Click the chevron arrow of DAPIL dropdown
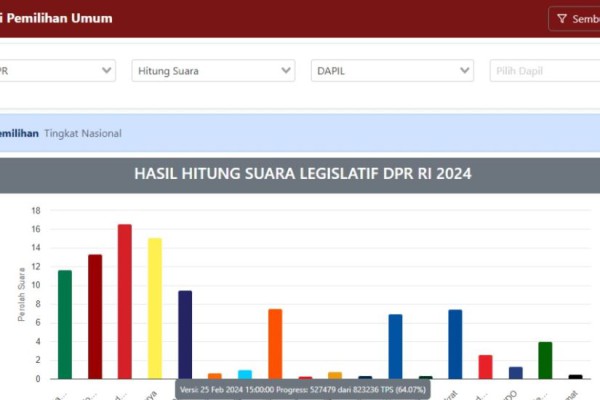 point(465,70)
